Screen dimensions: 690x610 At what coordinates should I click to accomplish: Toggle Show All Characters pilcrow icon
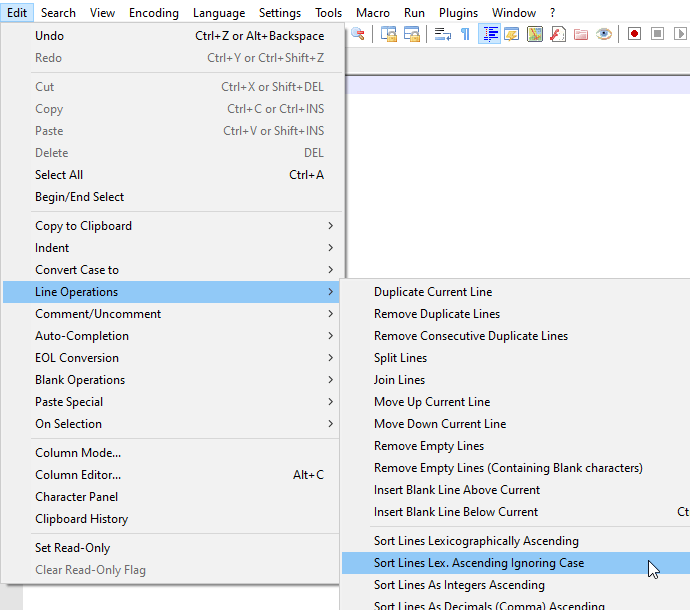click(x=465, y=34)
